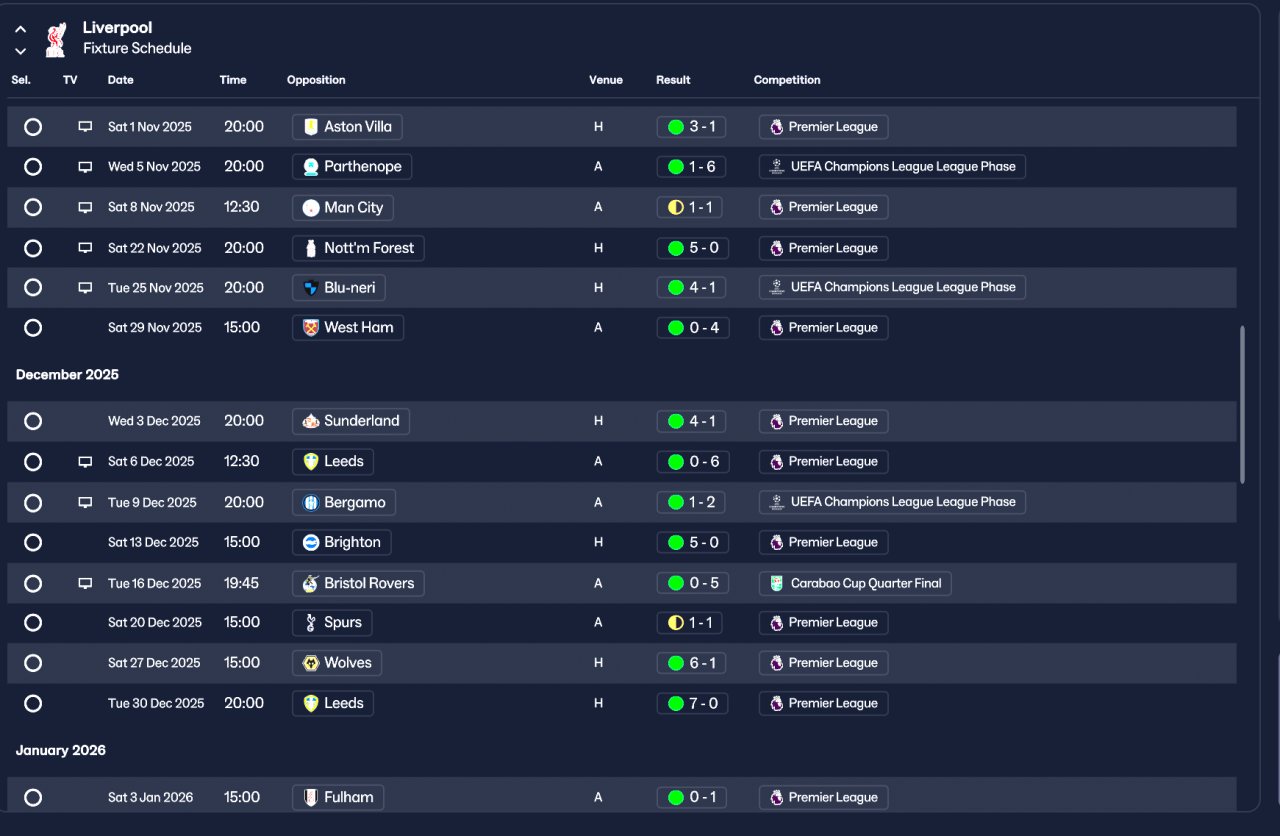
Task: Click TV icon on Nott'm Forest row
Action: (x=85, y=248)
